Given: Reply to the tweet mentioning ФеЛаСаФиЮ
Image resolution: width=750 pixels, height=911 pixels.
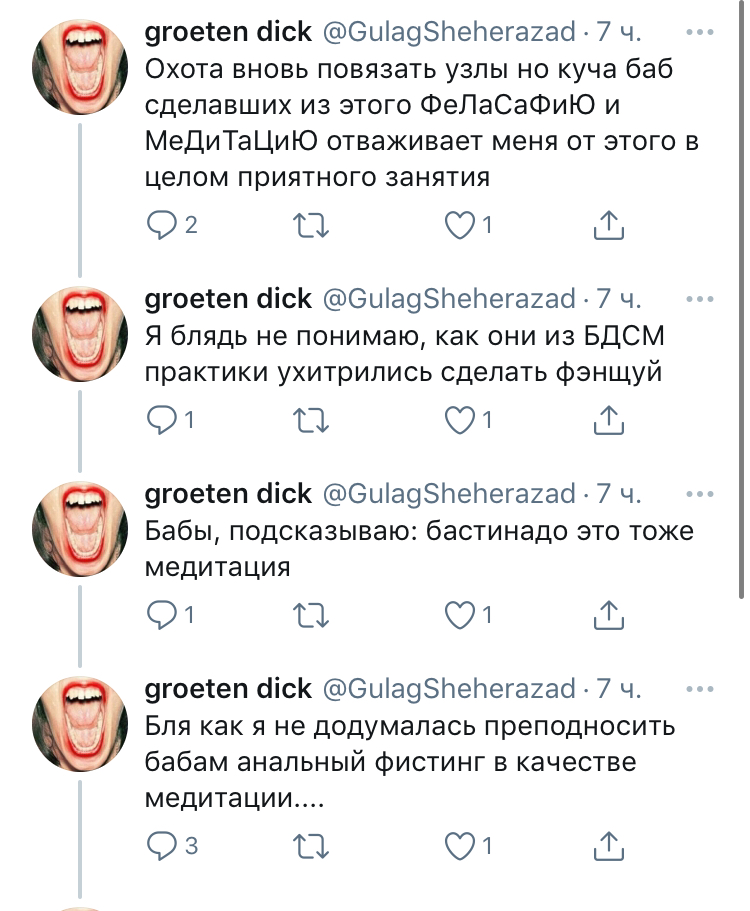Looking at the screenshot, I should [x=161, y=227].
